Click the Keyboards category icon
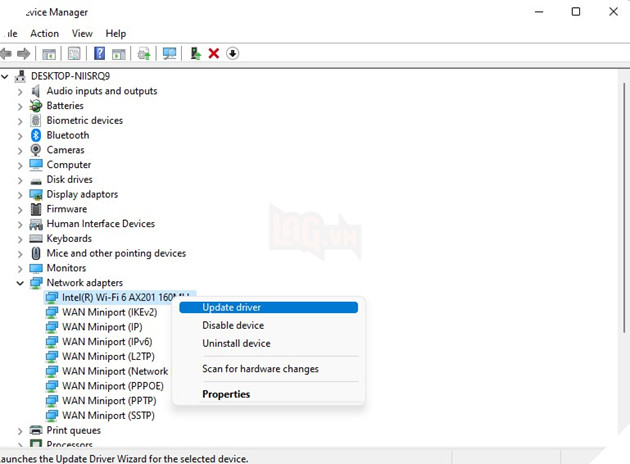 (36, 239)
